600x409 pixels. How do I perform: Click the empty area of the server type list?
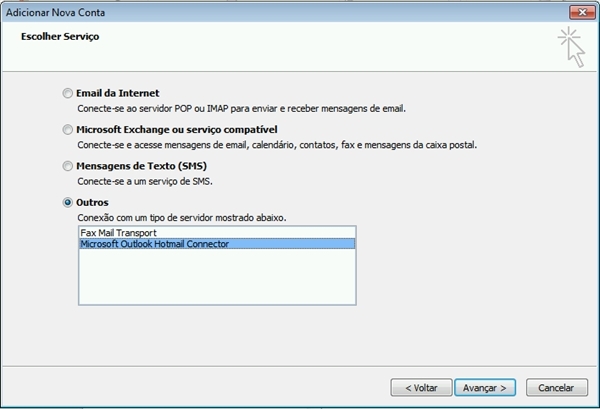(x=217, y=276)
